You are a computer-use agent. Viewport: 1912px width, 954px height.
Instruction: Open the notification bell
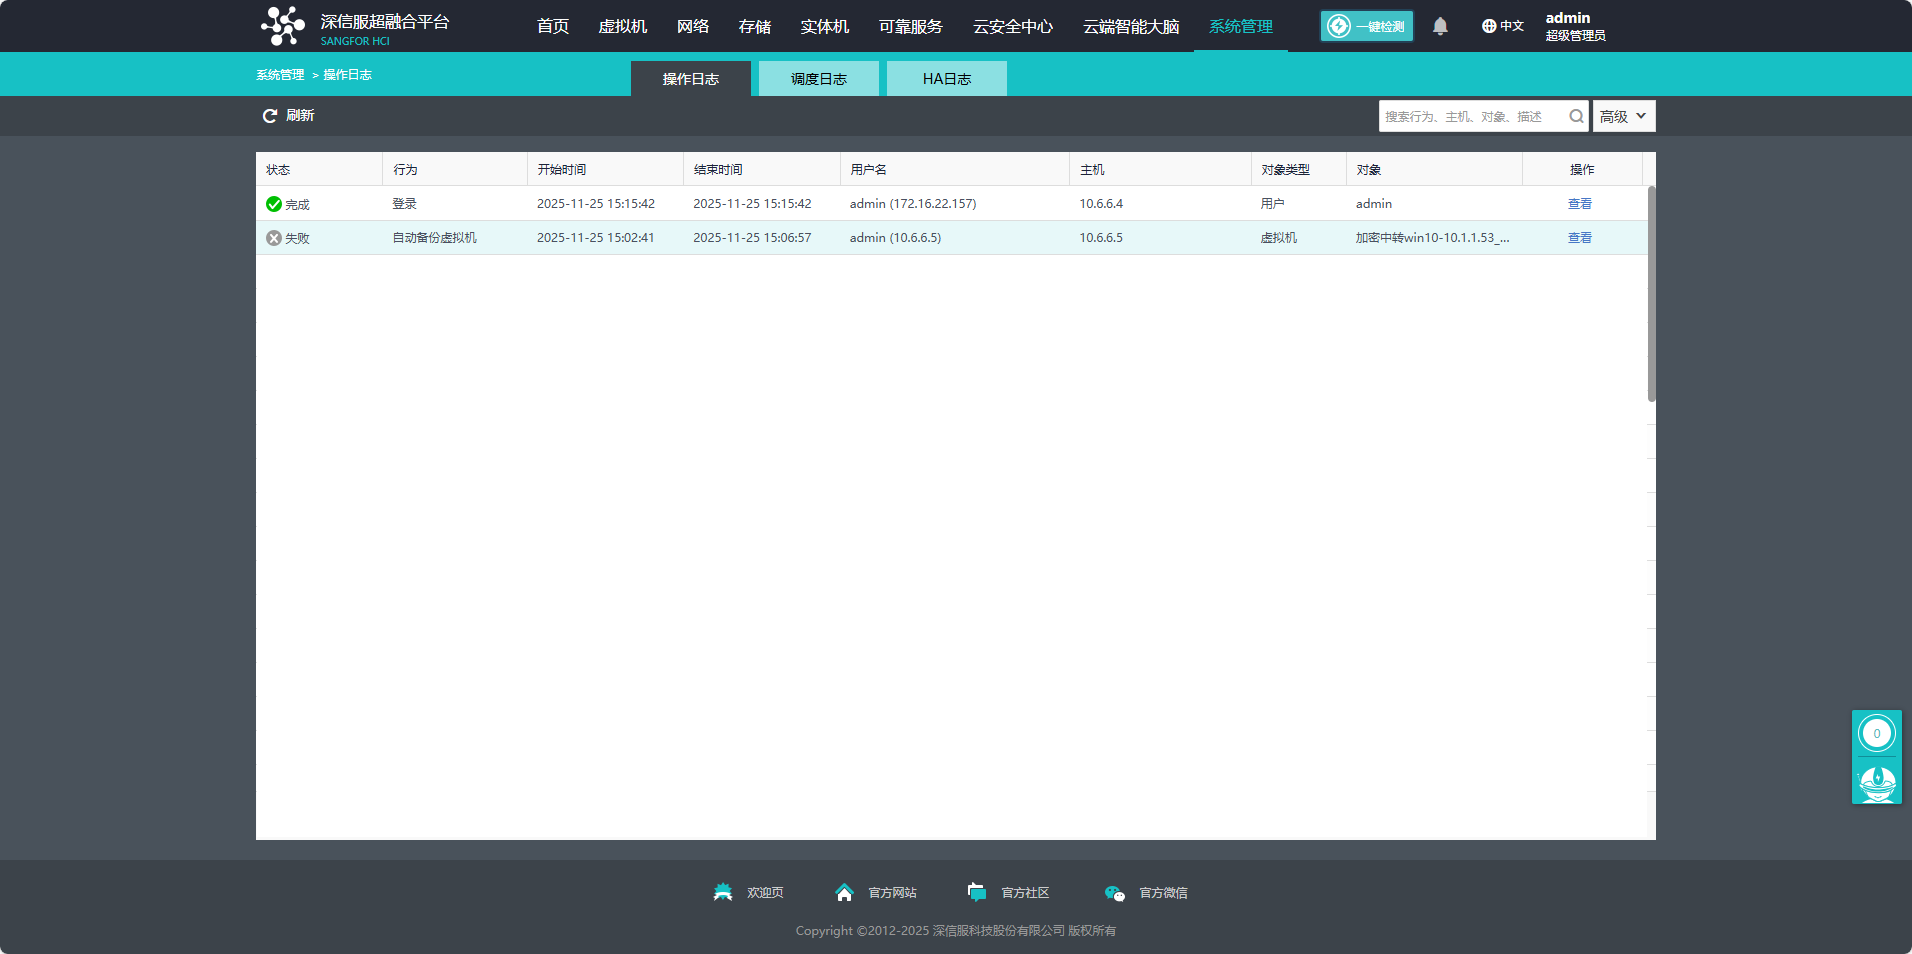(x=1440, y=26)
